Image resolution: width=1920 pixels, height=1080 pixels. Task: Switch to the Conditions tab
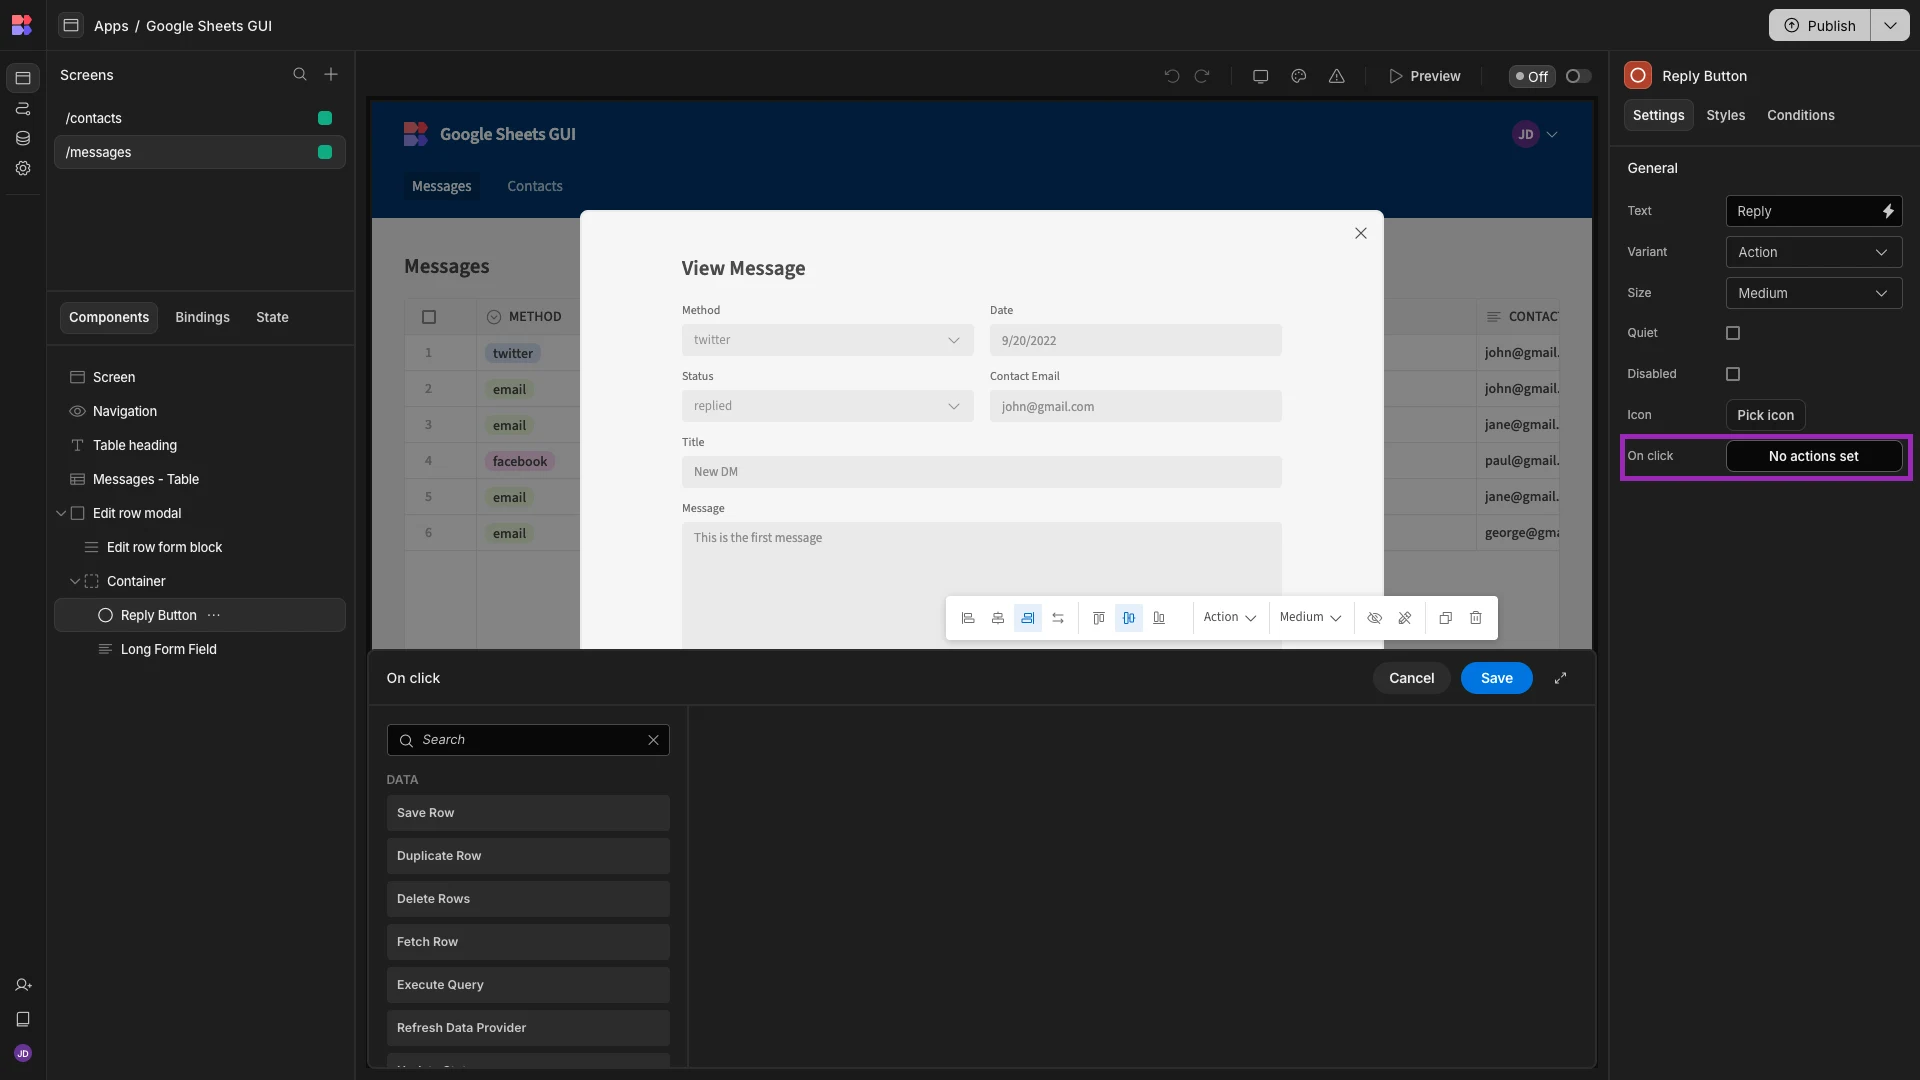coord(1801,115)
